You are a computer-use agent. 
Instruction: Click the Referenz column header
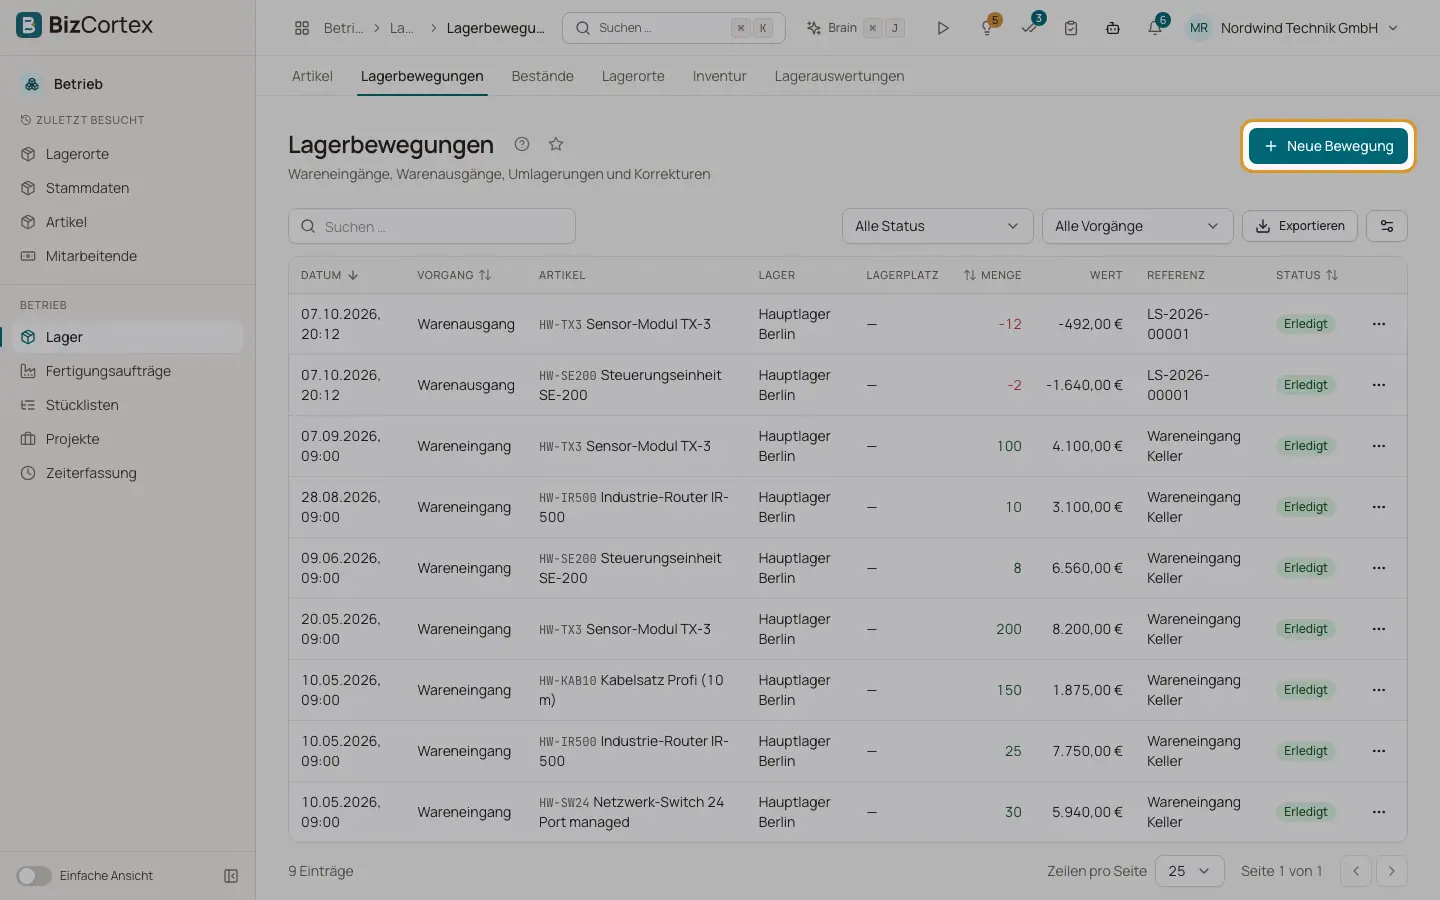pyautogui.click(x=1176, y=275)
